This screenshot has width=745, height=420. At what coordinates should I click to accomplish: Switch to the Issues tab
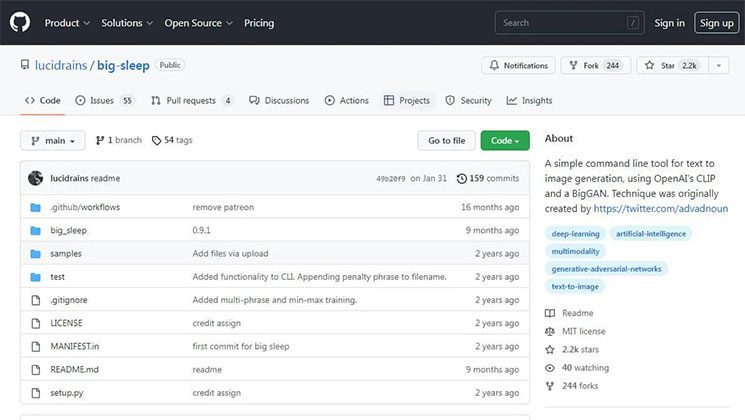tap(105, 100)
